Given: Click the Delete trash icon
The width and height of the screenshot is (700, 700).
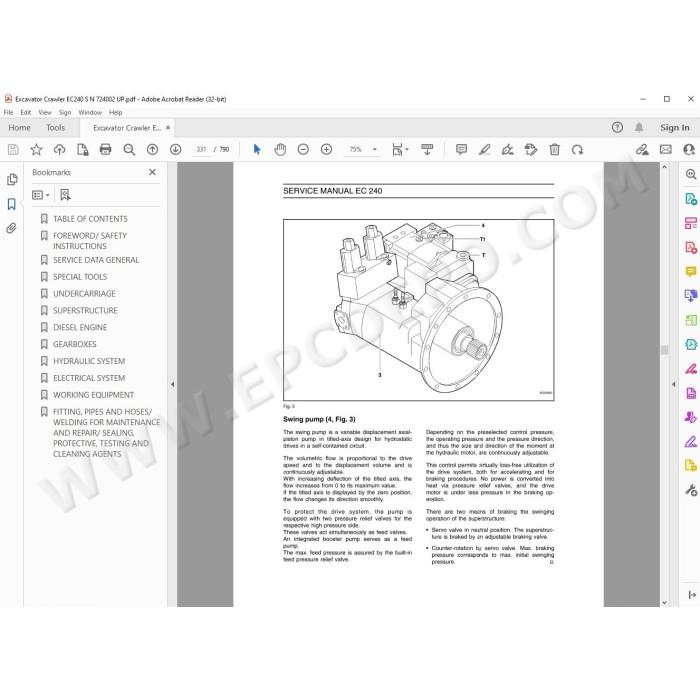Looking at the screenshot, I should 554,150.
